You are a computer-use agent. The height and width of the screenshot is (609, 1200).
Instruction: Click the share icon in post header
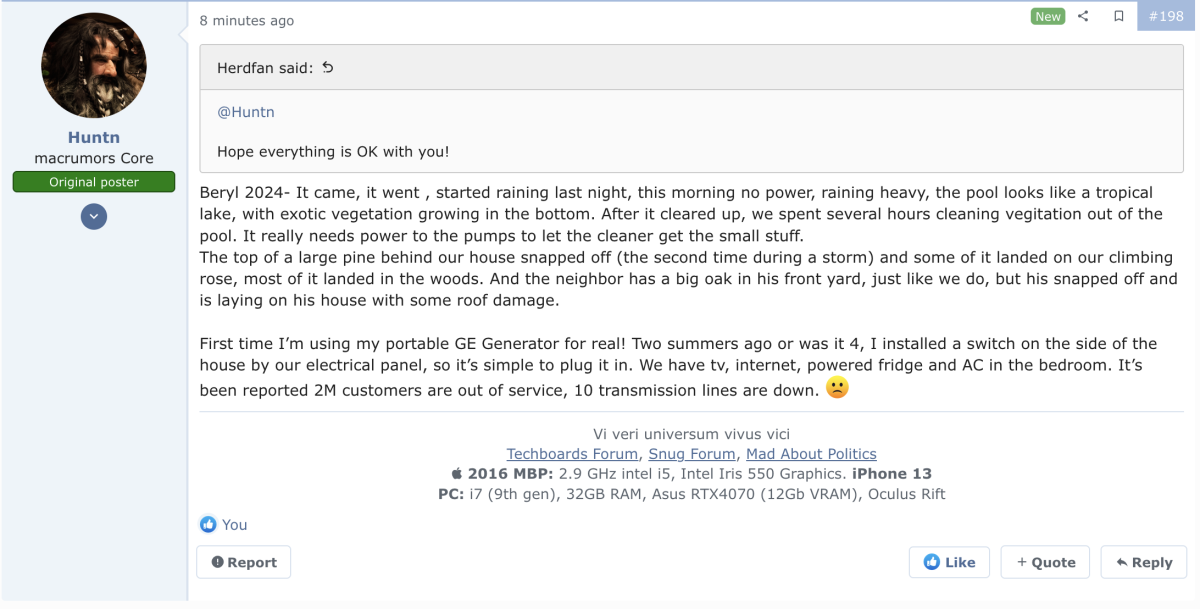(1083, 16)
